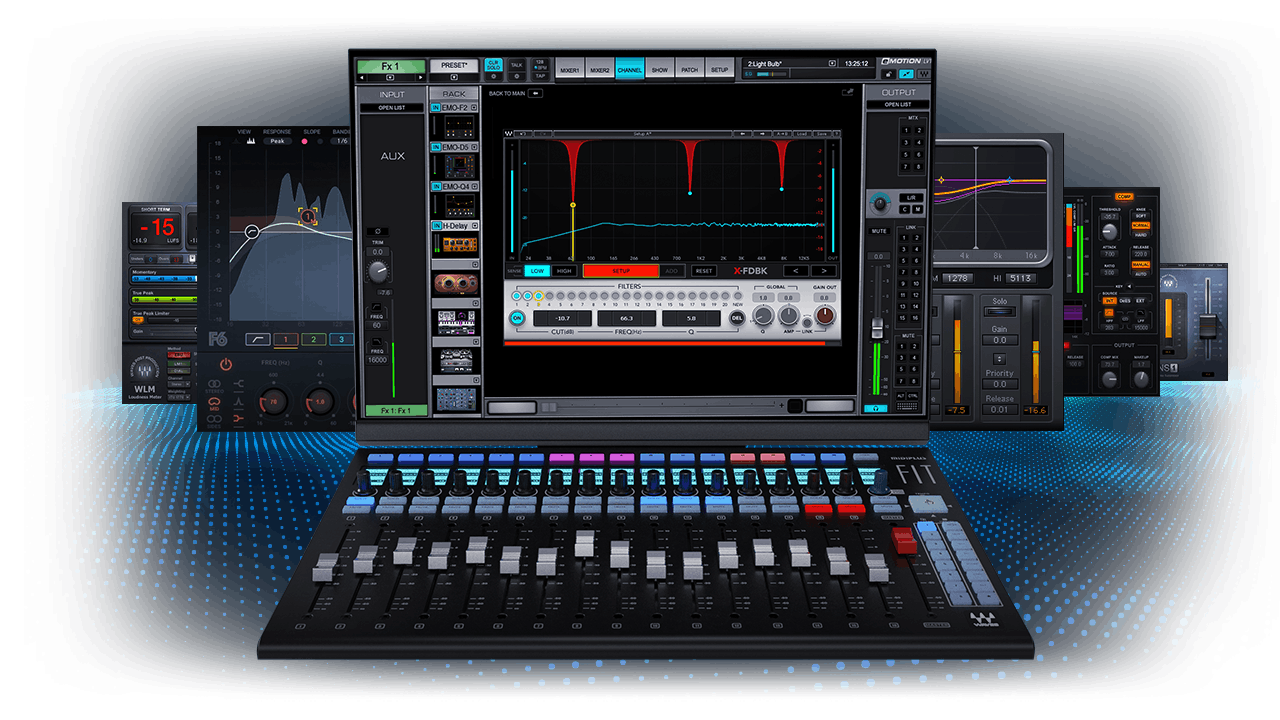Click the global Q knob

(x=763, y=316)
